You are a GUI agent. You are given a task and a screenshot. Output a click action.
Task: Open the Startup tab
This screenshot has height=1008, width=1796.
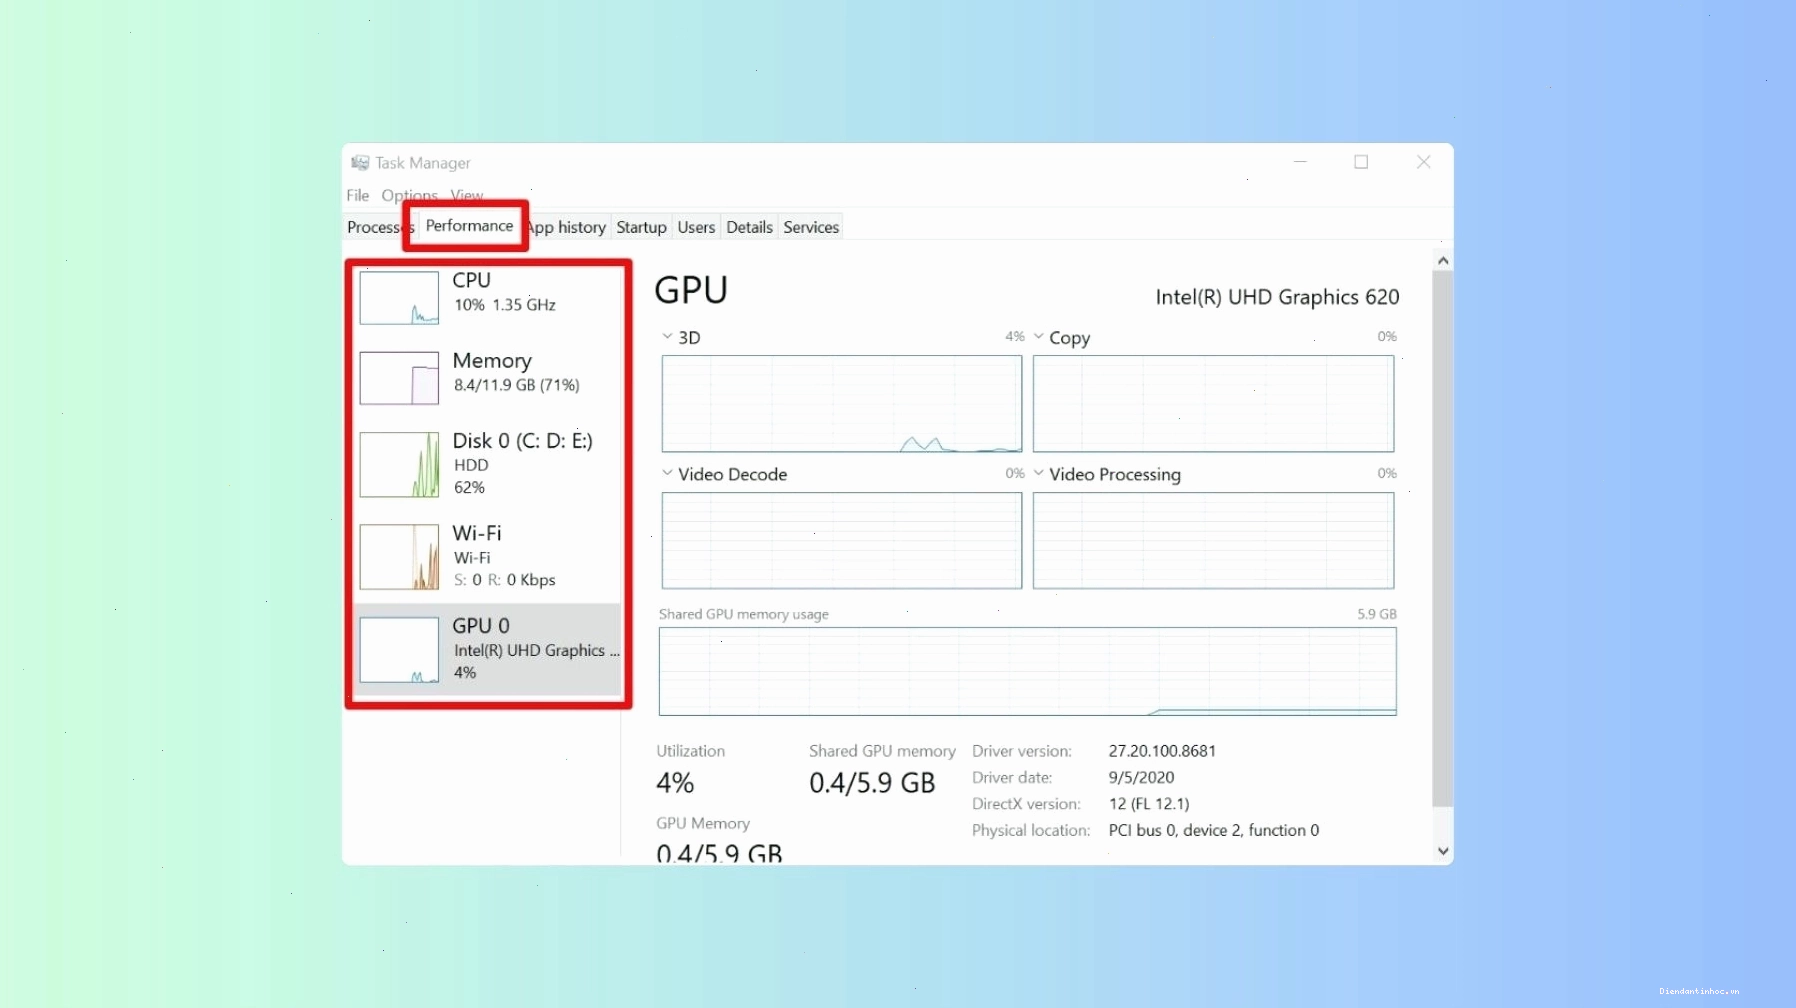pyautogui.click(x=641, y=227)
